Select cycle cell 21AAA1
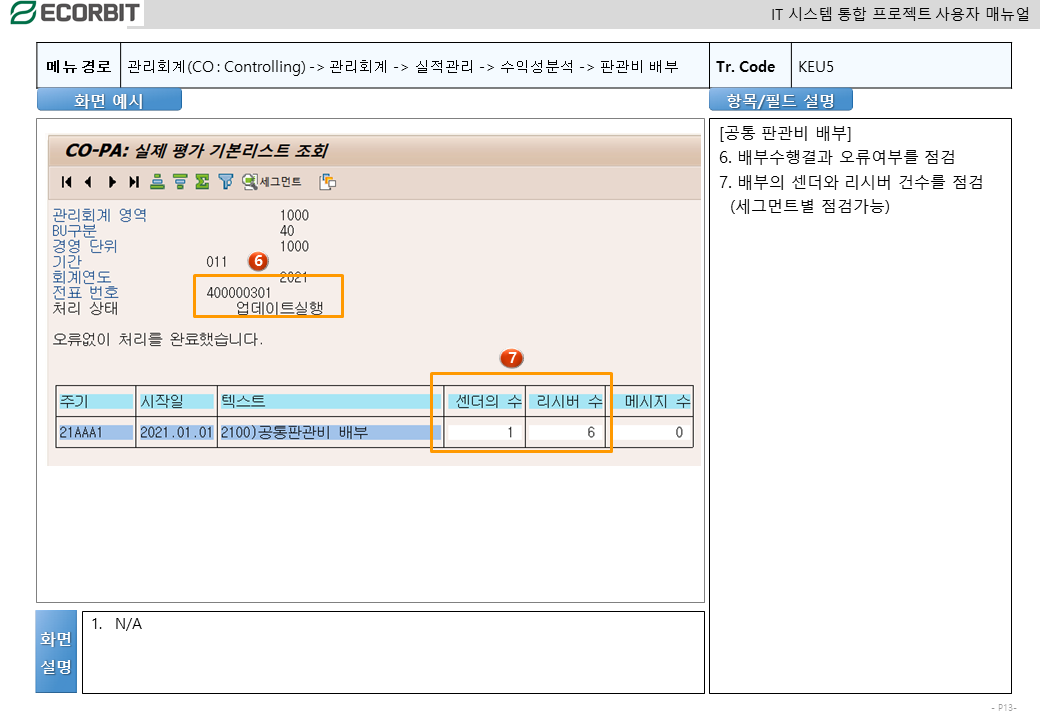Viewport: 1040px width, 720px height. tap(95, 433)
